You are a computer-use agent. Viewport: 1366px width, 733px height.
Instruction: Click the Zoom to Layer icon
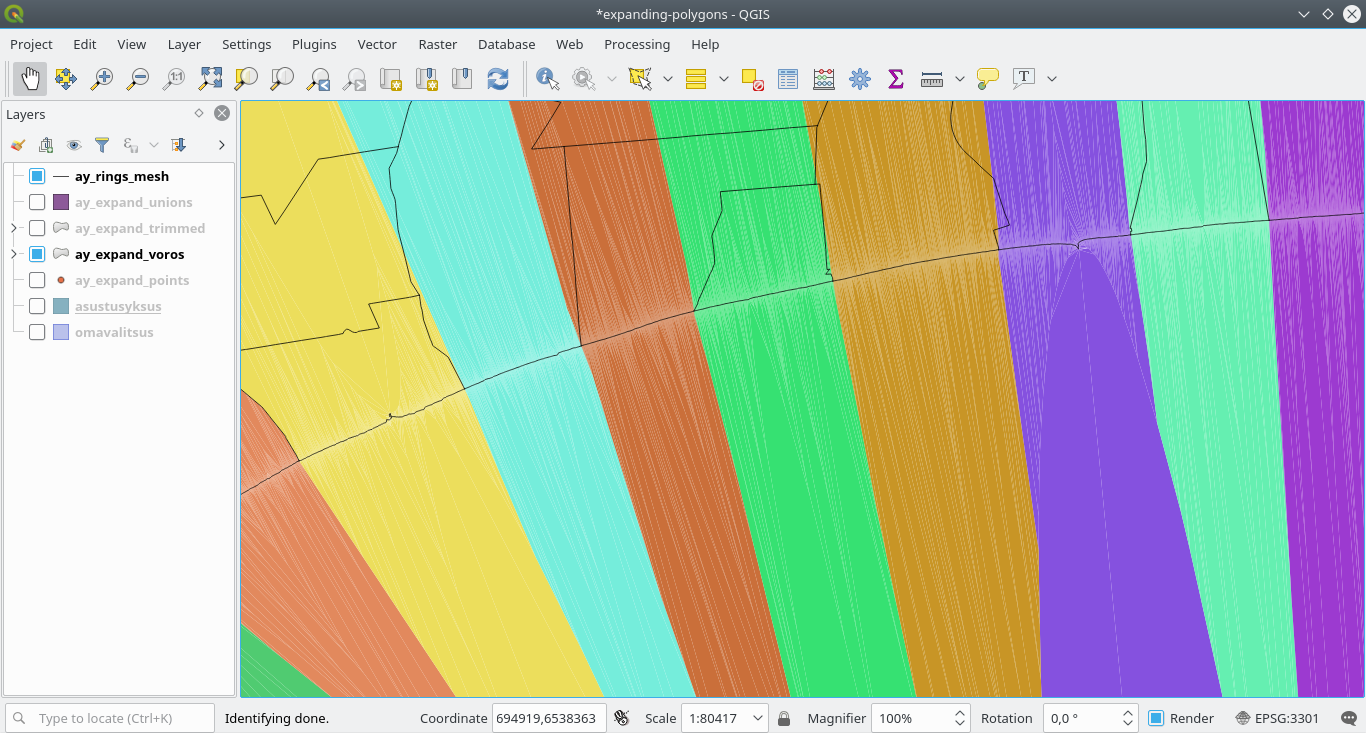click(x=282, y=78)
